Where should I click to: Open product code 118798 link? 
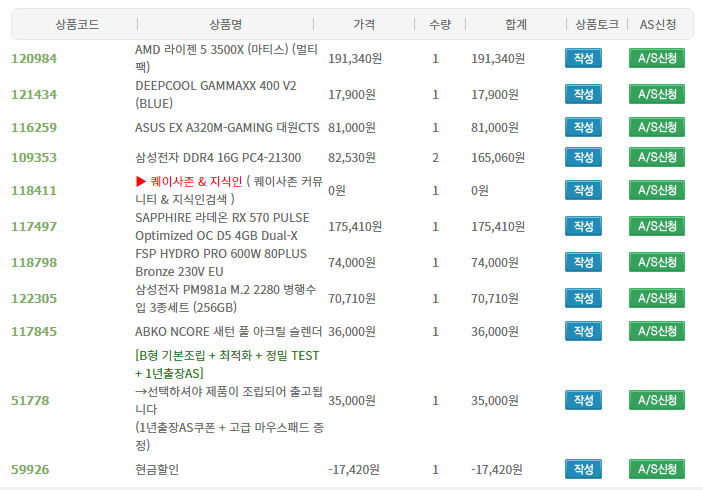click(34, 263)
